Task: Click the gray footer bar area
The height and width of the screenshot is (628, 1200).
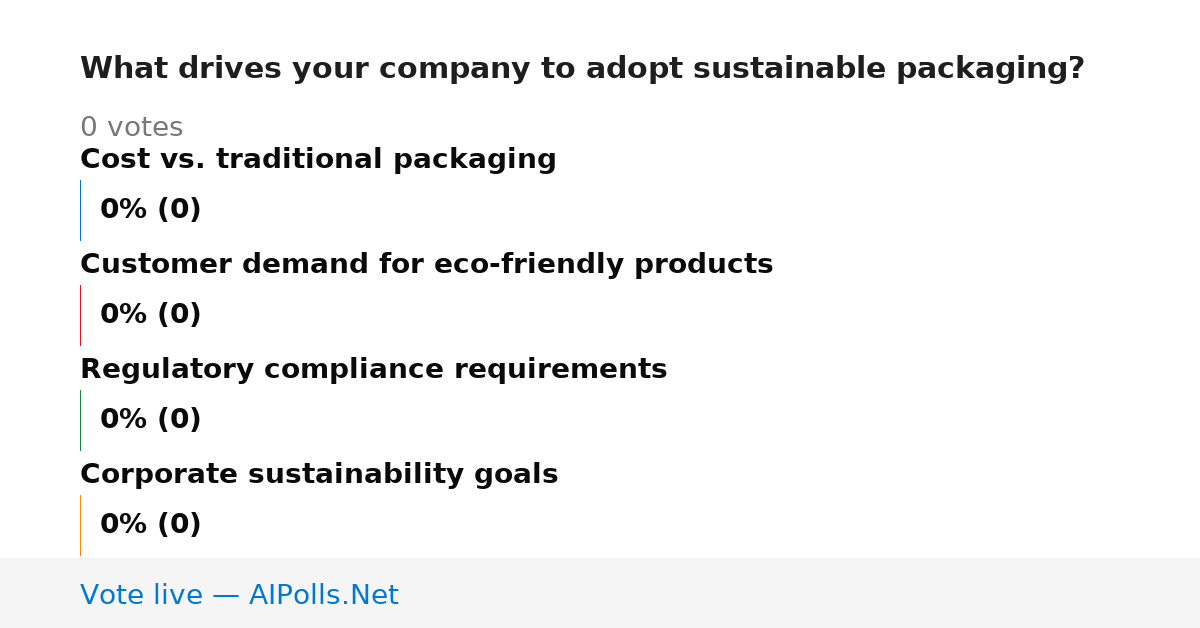Action: pos(600,593)
